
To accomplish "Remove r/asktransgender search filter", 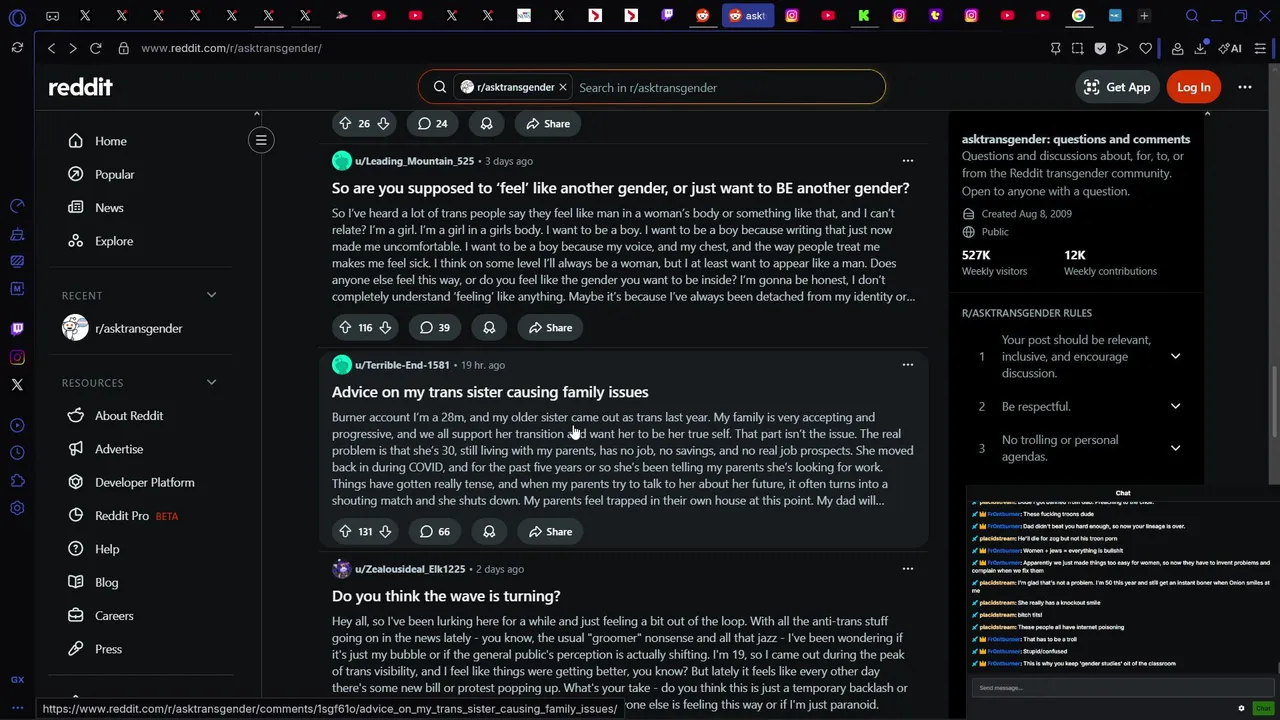I will [562, 87].
